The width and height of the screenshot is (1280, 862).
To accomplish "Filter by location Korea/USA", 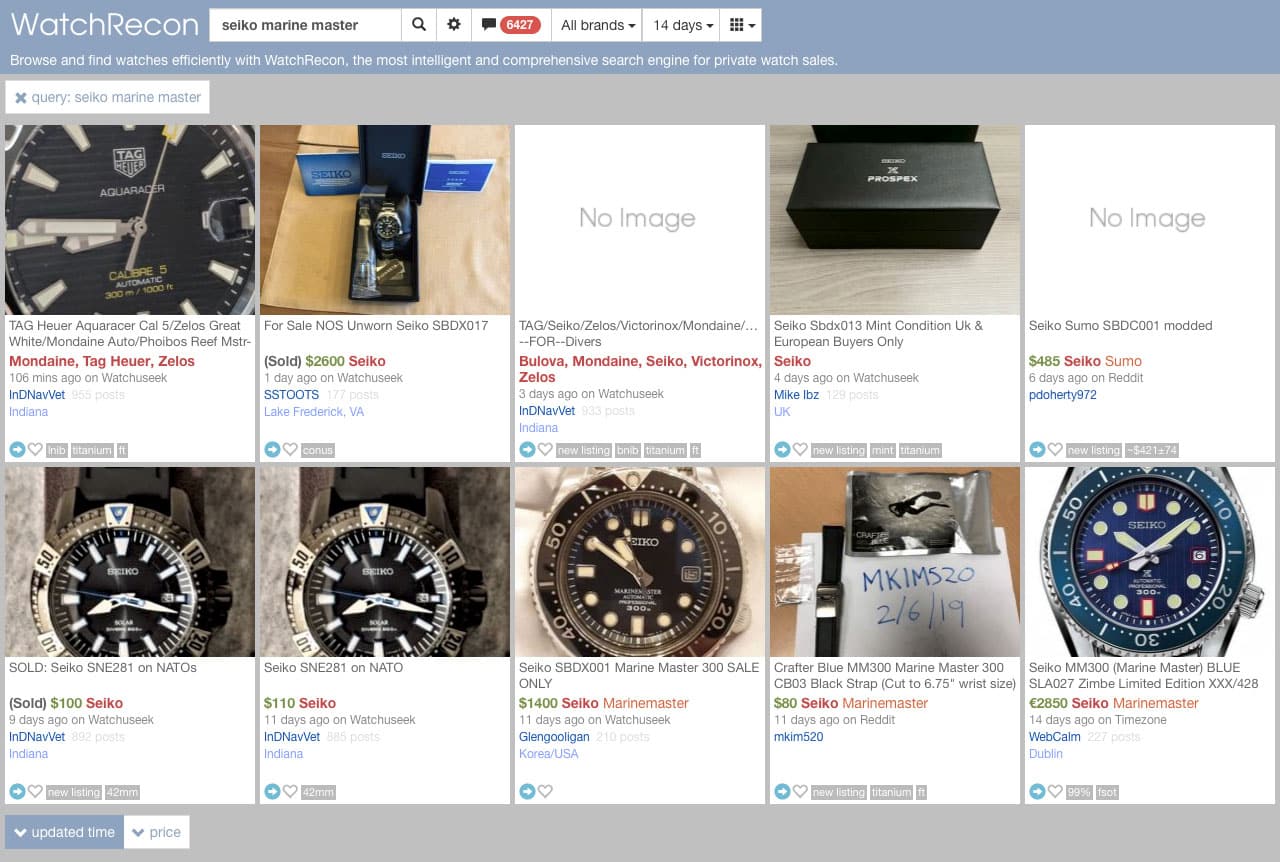I will coord(549,754).
